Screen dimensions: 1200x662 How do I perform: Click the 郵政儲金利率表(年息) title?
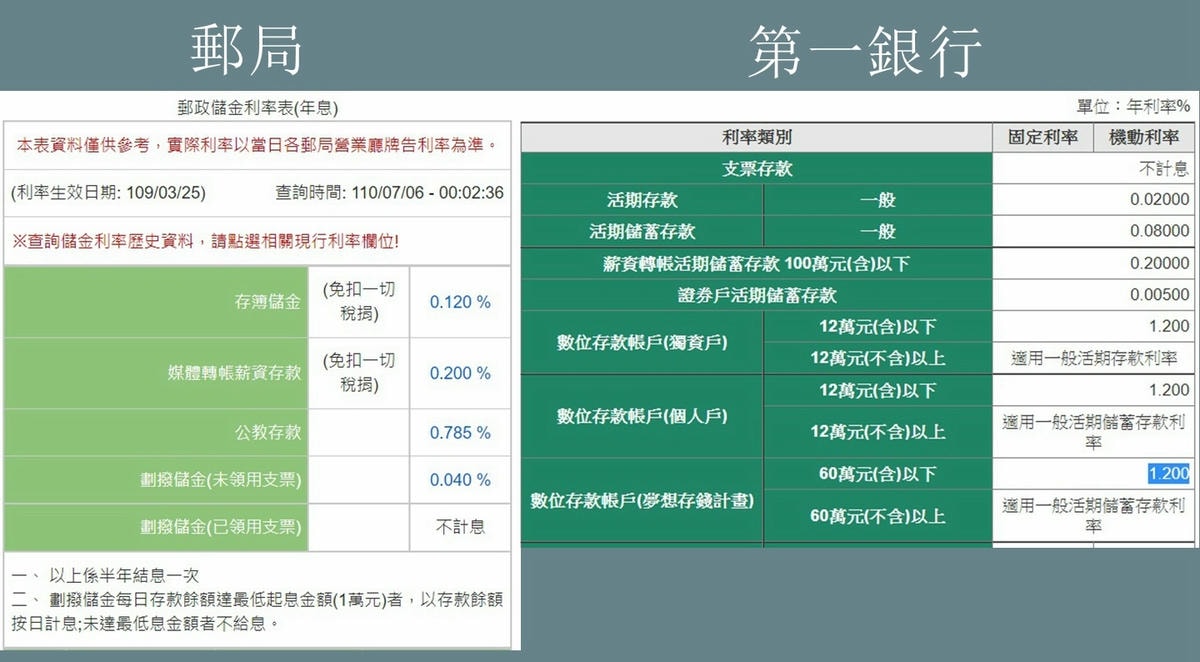pos(257,108)
